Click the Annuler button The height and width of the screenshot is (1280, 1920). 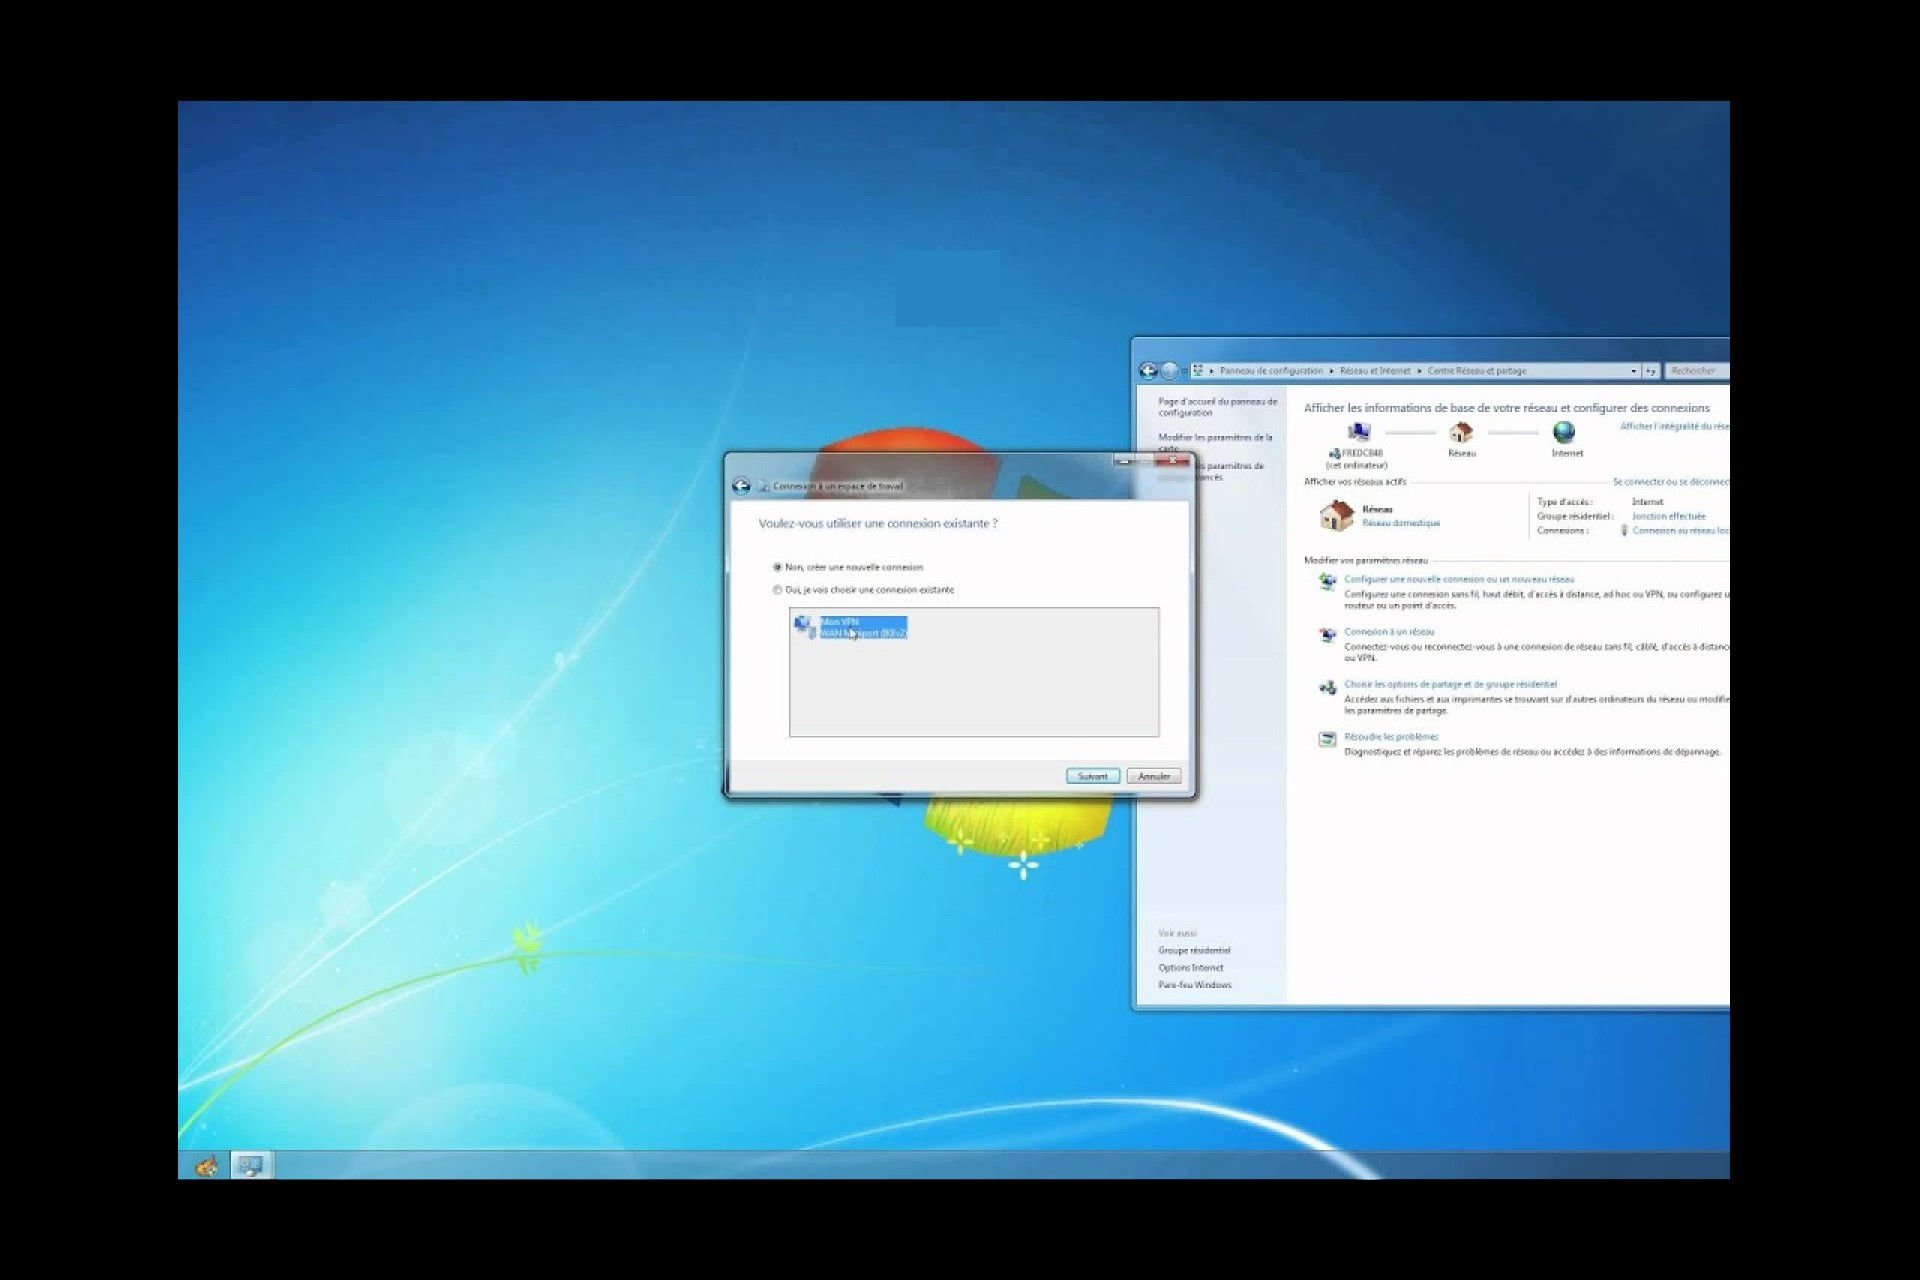(x=1154, y=776)
